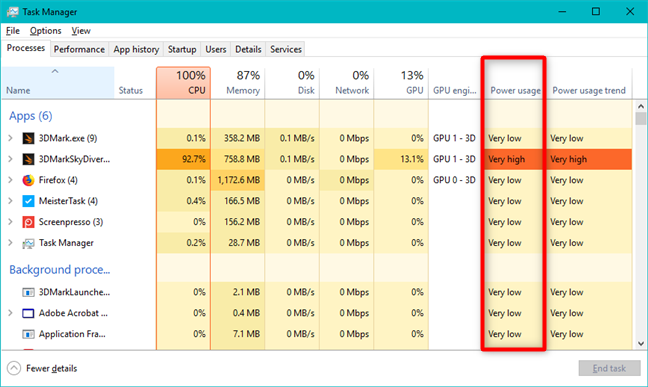The height and width of the screenshot is (387, 648).
Task: Sort by the Status column header
Action: pos(135,83)
